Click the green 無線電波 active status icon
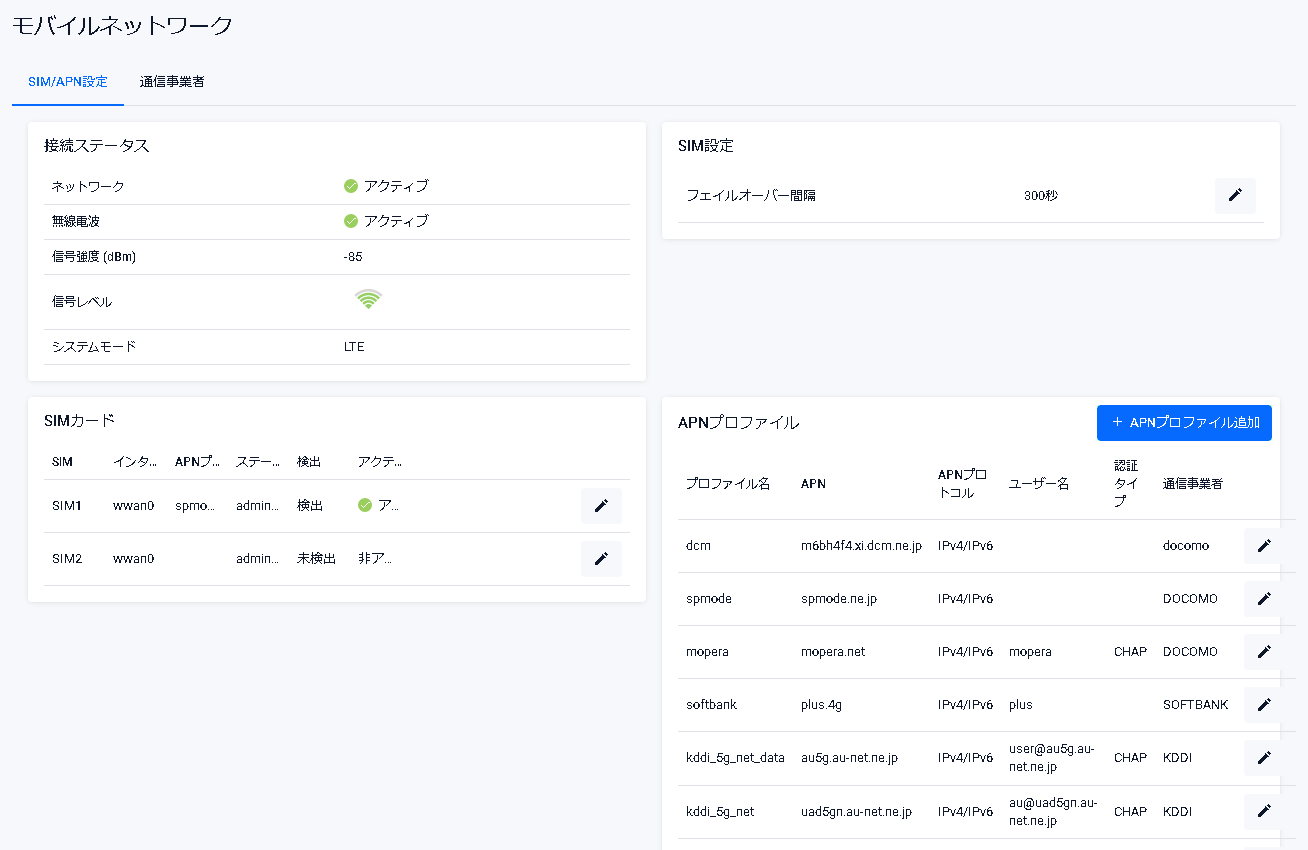1308x850 pixels. (351, 221)
